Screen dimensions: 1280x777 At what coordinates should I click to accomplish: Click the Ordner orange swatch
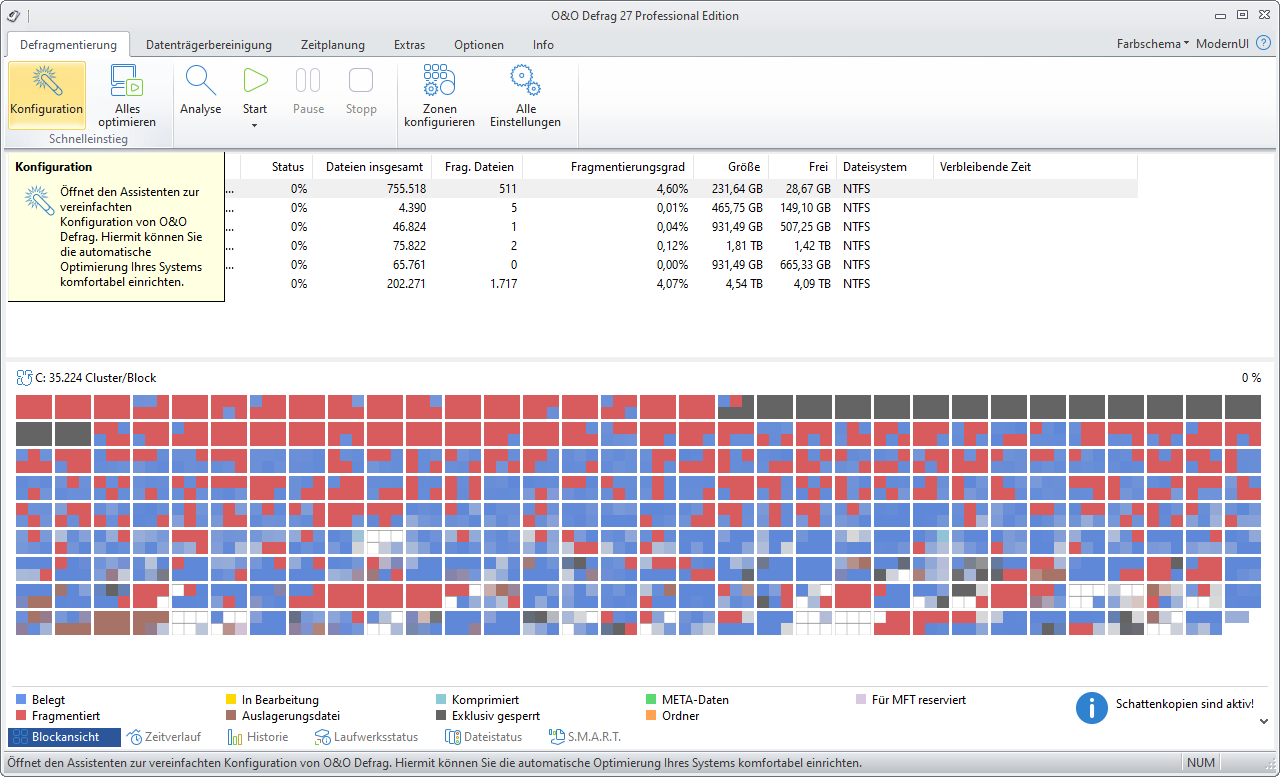coord(652,716)
